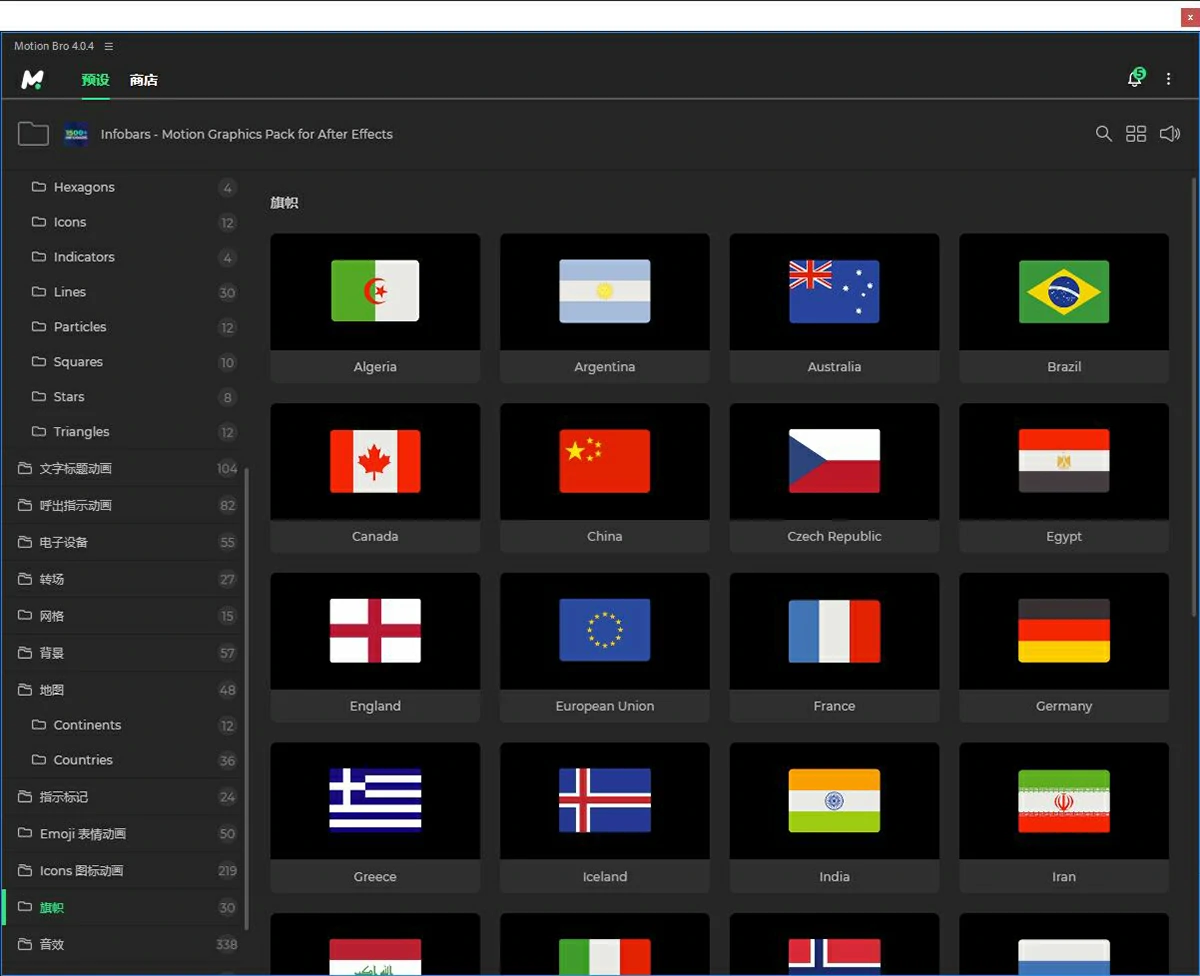Toggle preview sound speaker icon

point(1169,134)
